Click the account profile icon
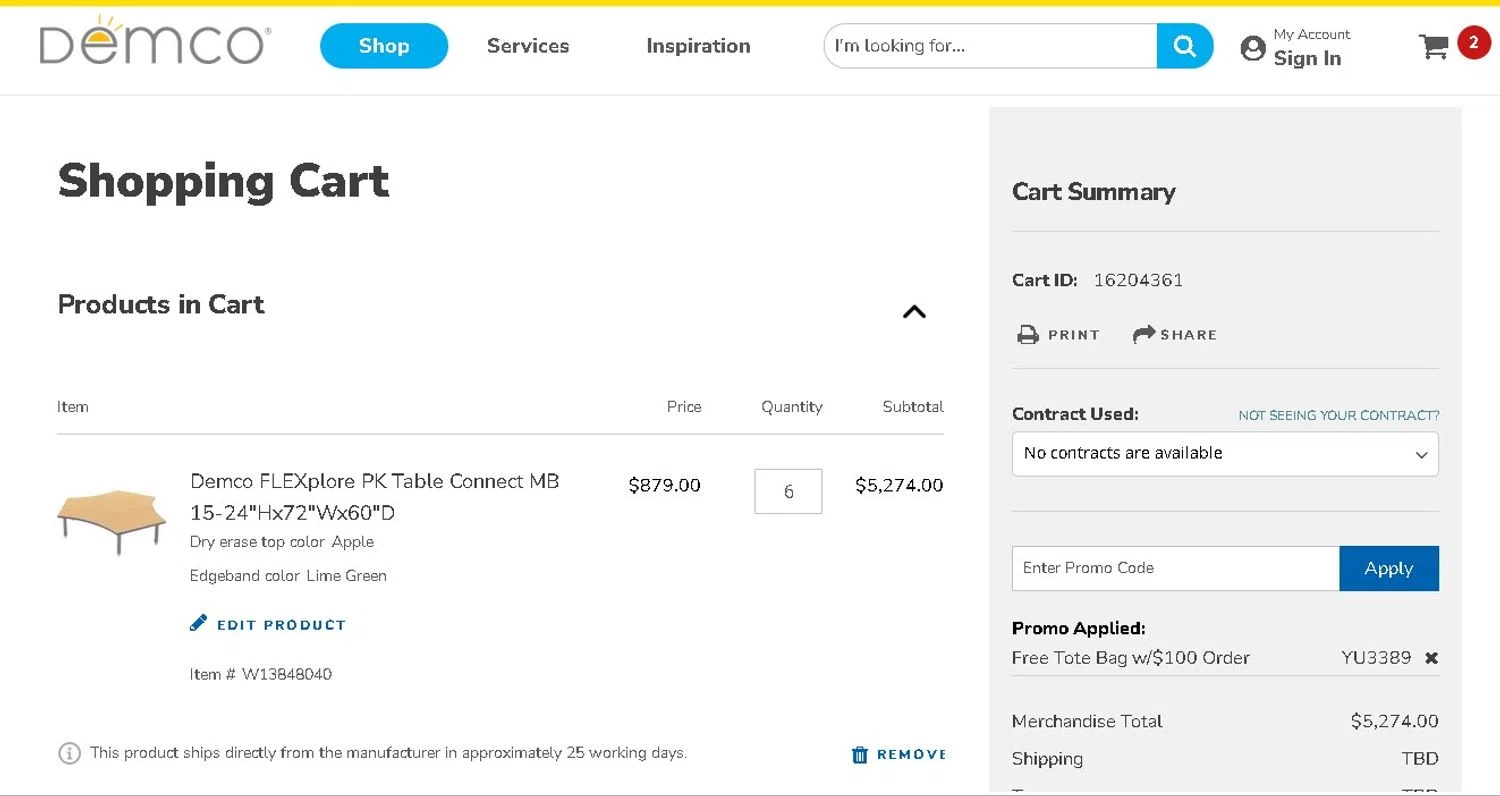This screenshot has height=796, width=1500. click(x=1253, y=48)
